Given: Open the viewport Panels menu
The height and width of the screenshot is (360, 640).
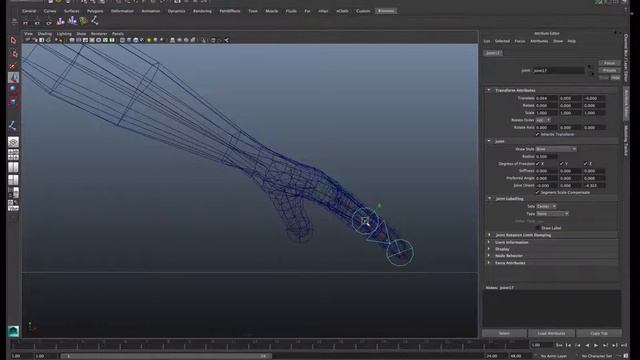Looking at the screenshot, I should pyautogui.click(x=118, y=34).
